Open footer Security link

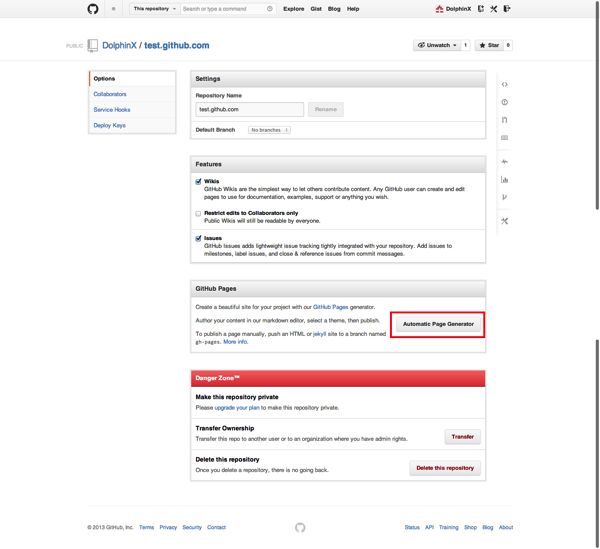[192, 527]
